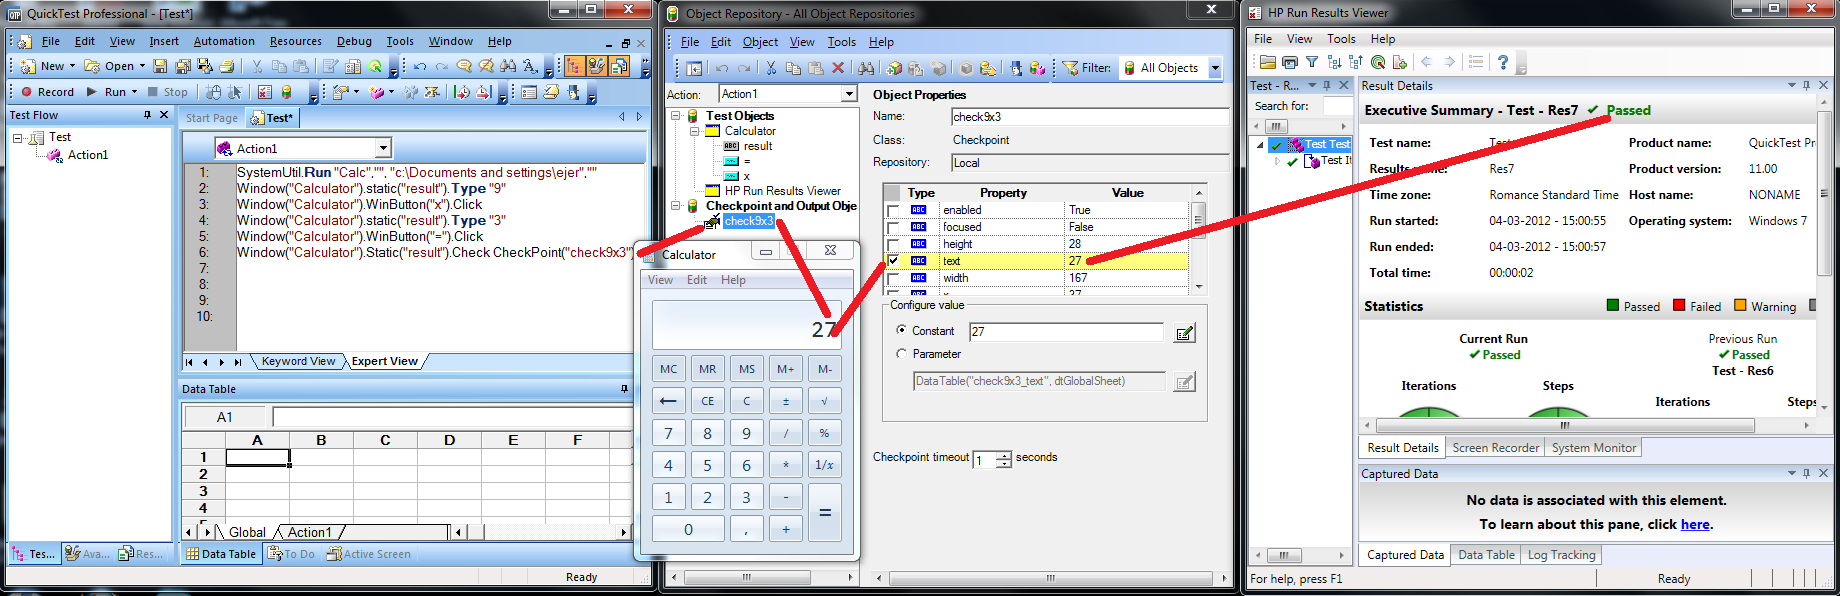
Task: Open the Resources menu in QuickTest
Action: pos(296,41)
